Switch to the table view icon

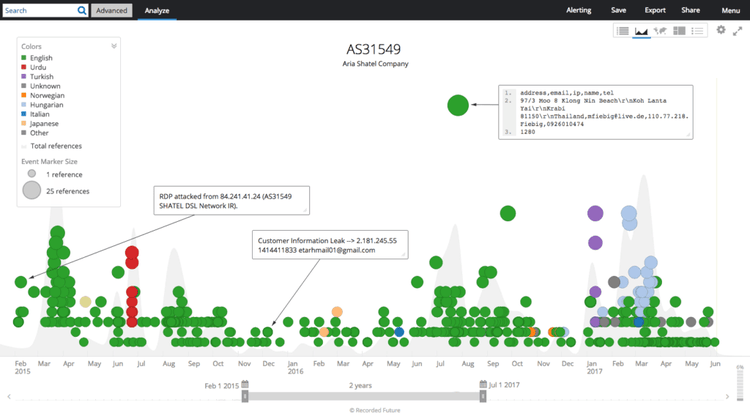pos(623,31)
